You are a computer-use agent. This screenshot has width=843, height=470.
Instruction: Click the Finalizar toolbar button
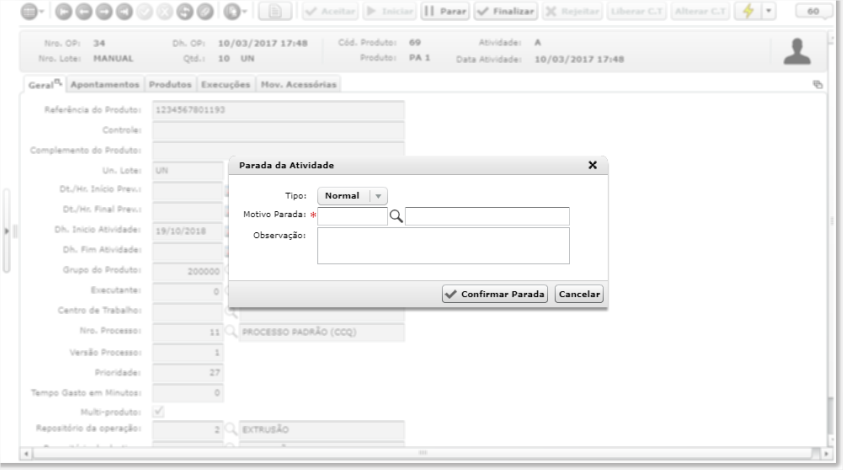(x=505, y=11)
